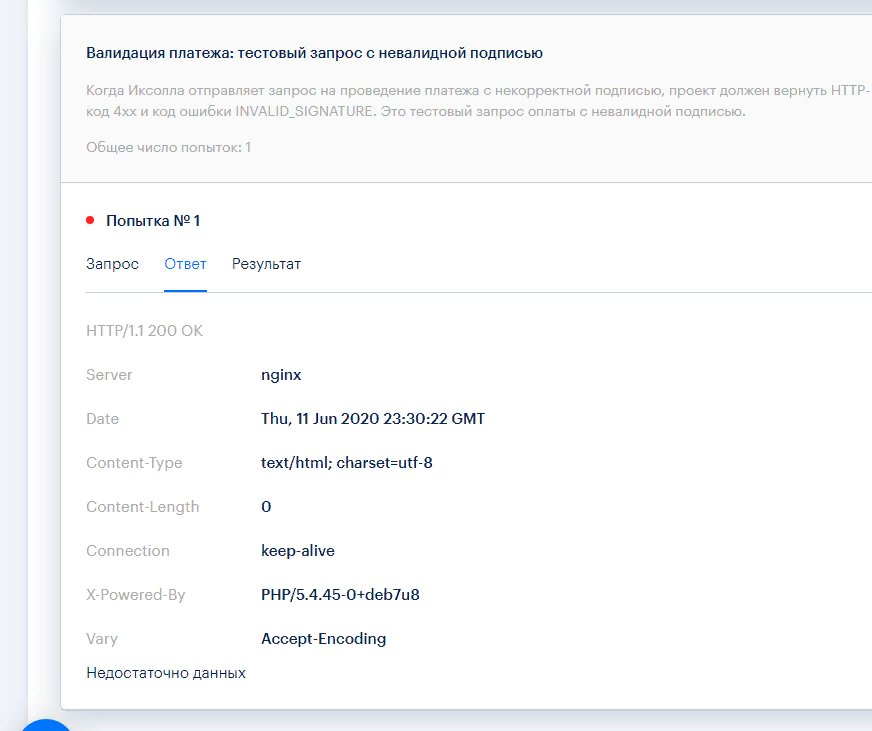872x731 pixels.
Task: Click the Accept-Encoding Vary value
Action: click(323, 639)
